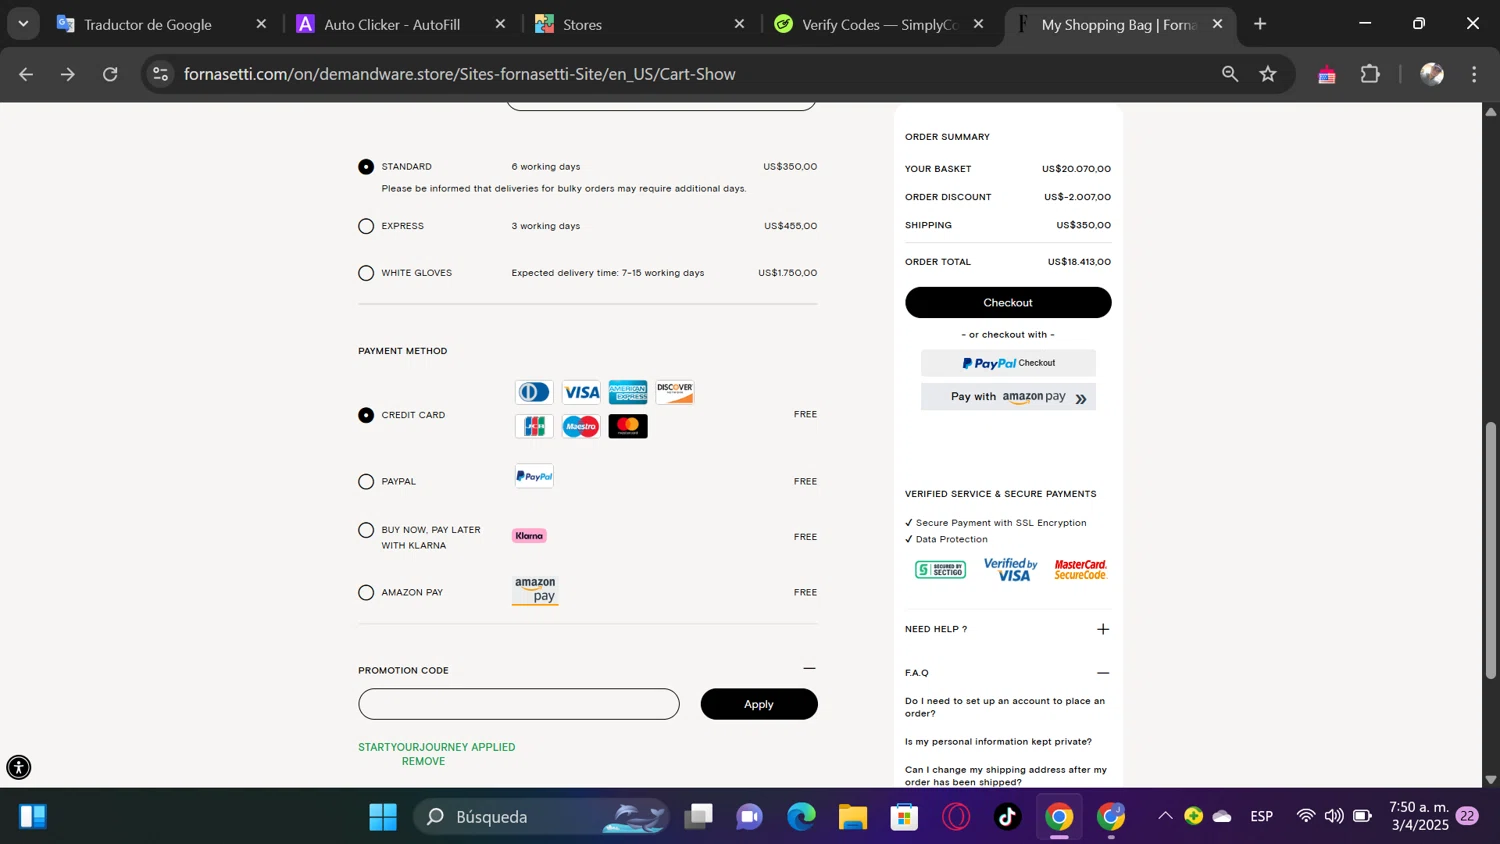This screenshot has height=844, width=1500.
Task: Click the Verified by Visa badge
Action: tap(1011, 570)
